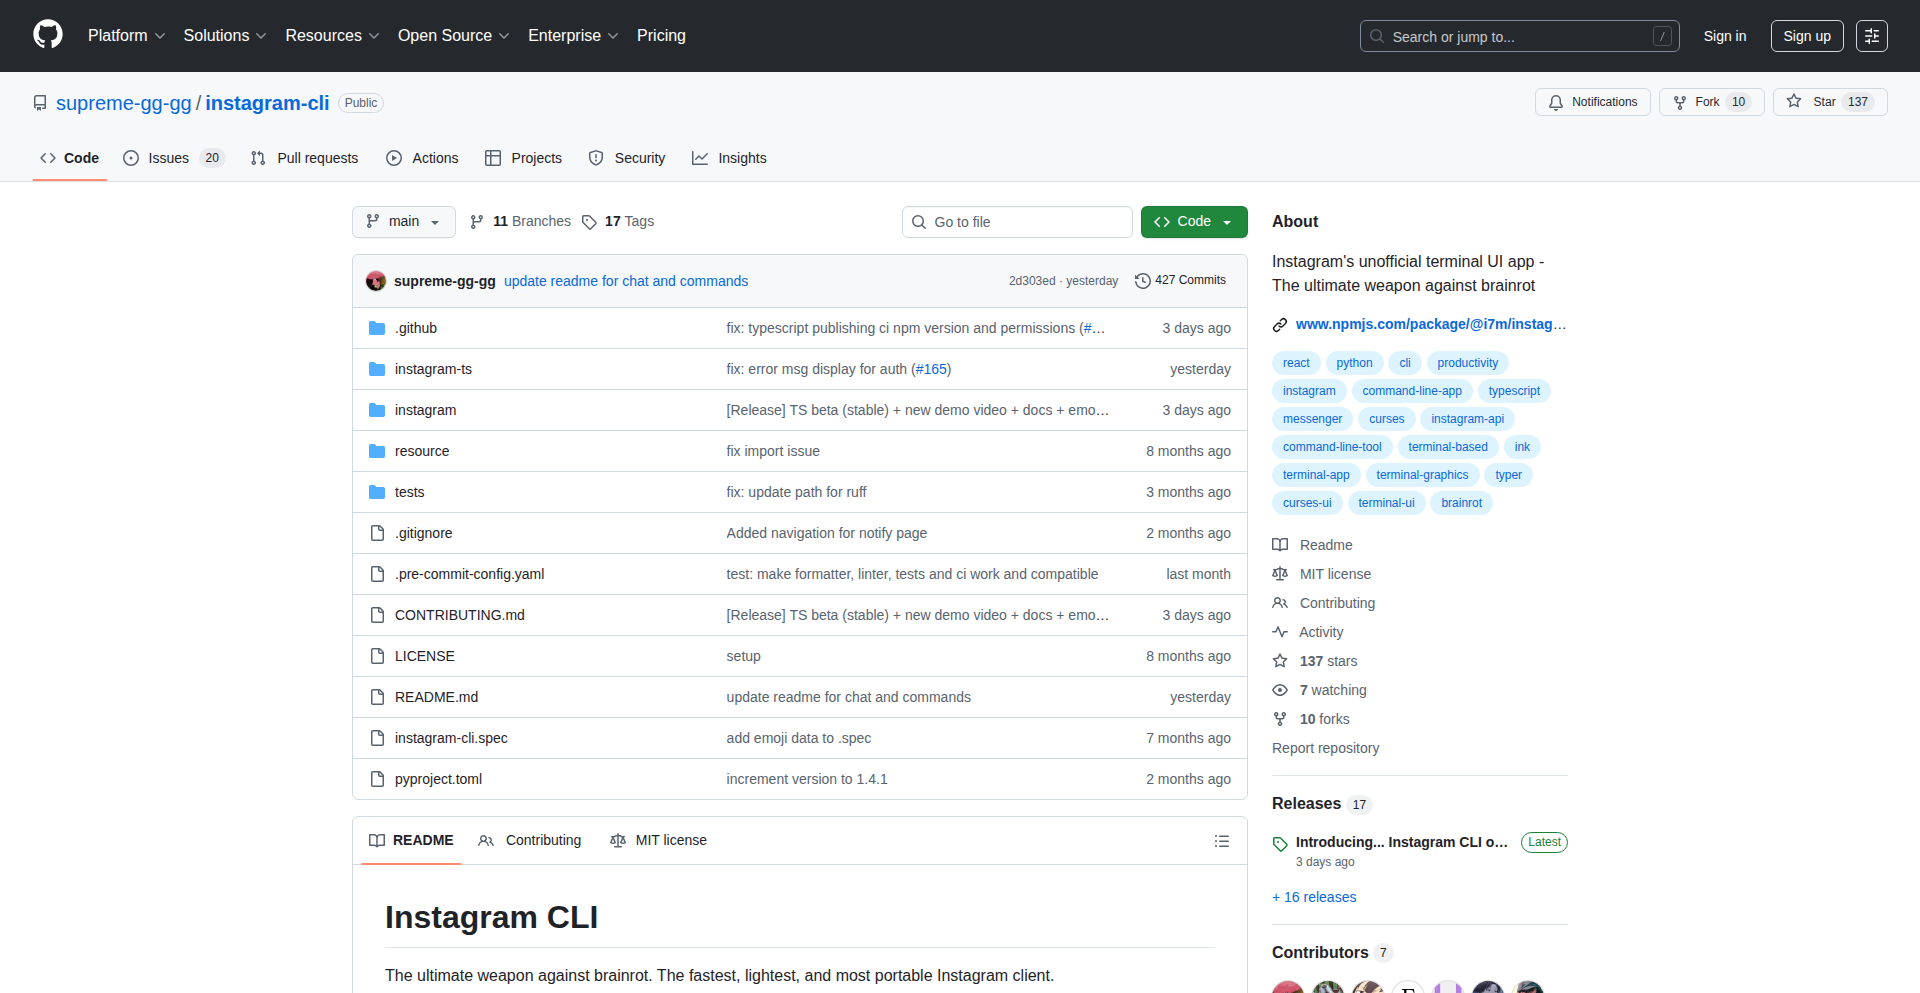Click the fork icon beside 10 forks
This screenshot has width=1920, height=993.
[1280, 719]
